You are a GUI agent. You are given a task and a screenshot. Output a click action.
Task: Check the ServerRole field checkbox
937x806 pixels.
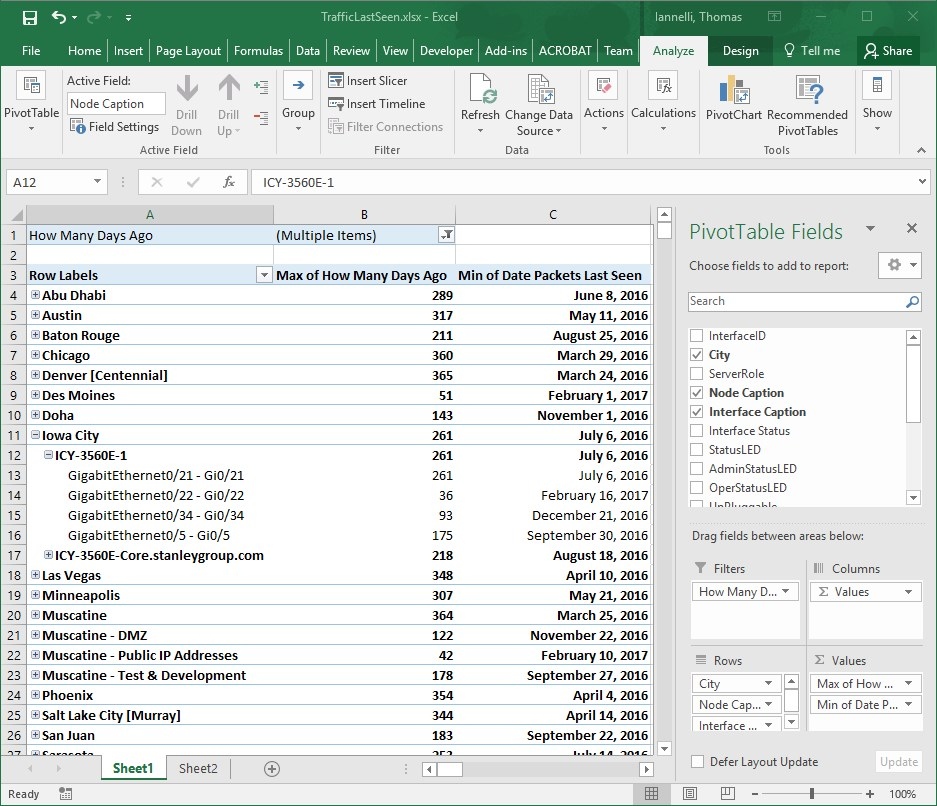point(697,374)
